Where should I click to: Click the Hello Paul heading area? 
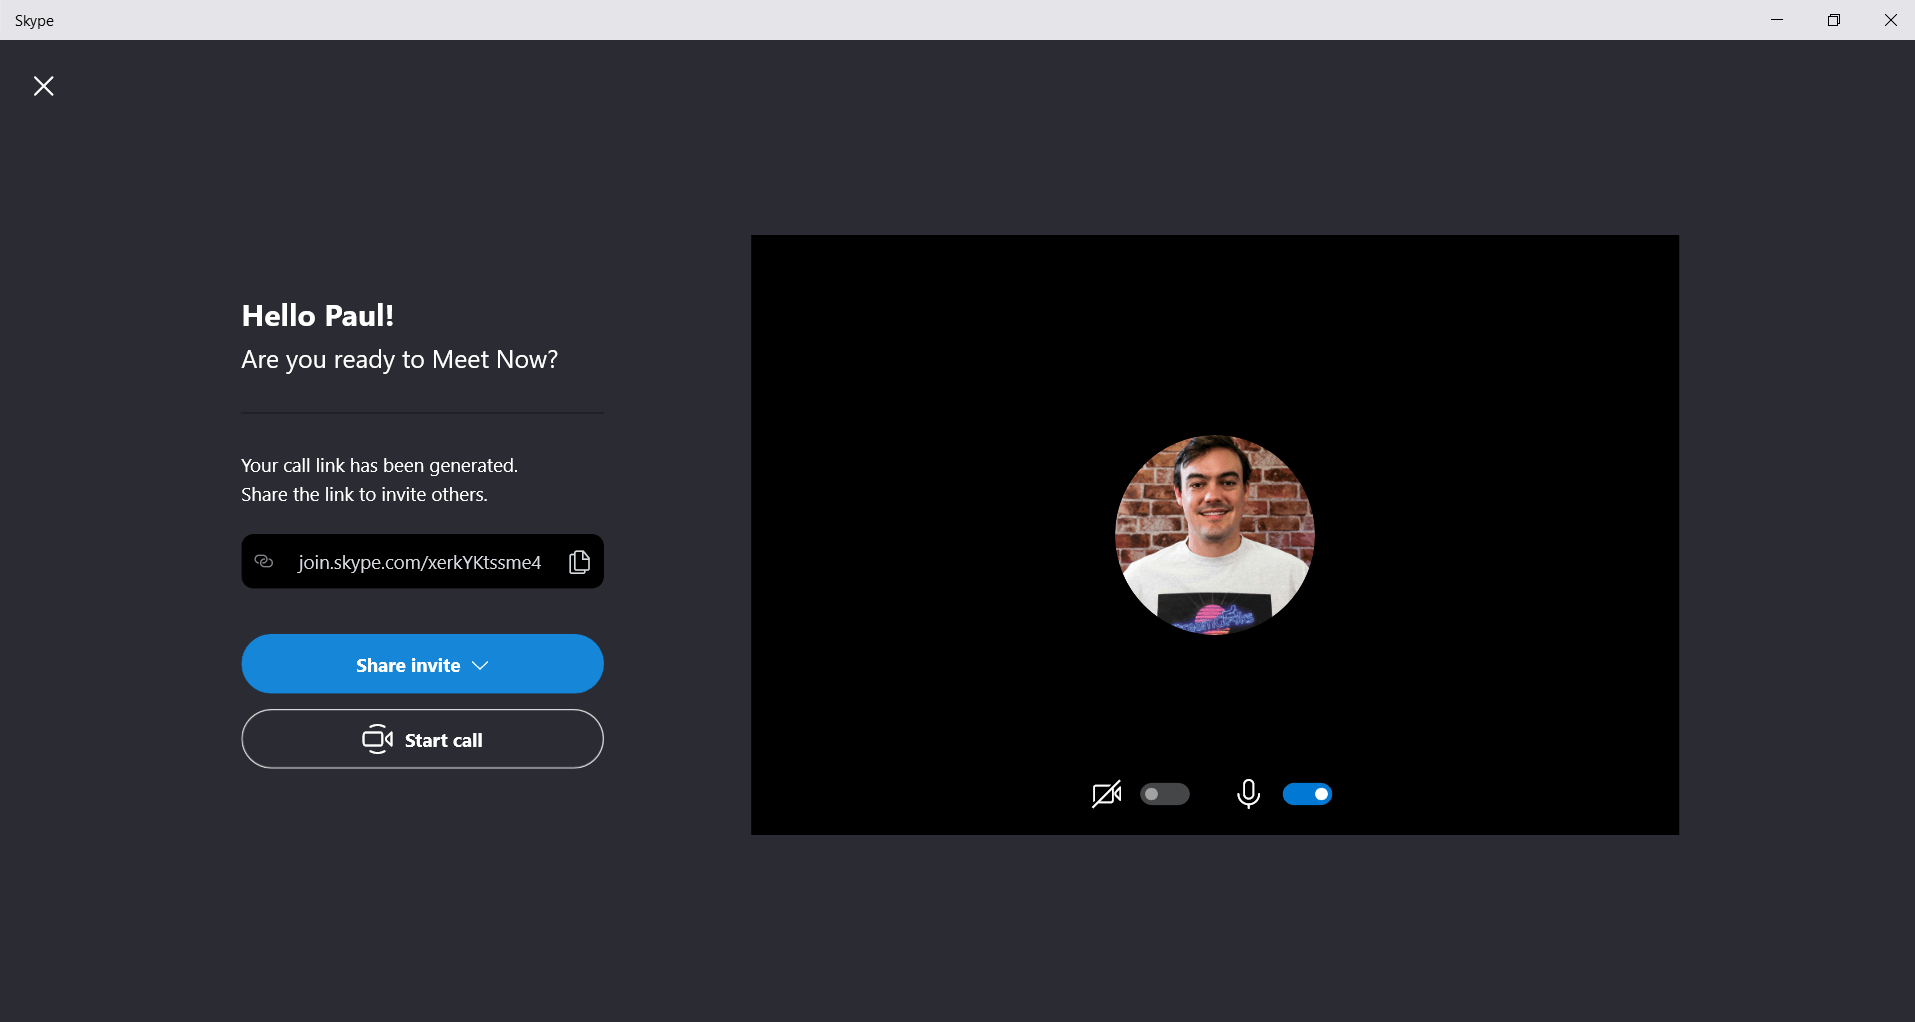[x=317, y=315]
